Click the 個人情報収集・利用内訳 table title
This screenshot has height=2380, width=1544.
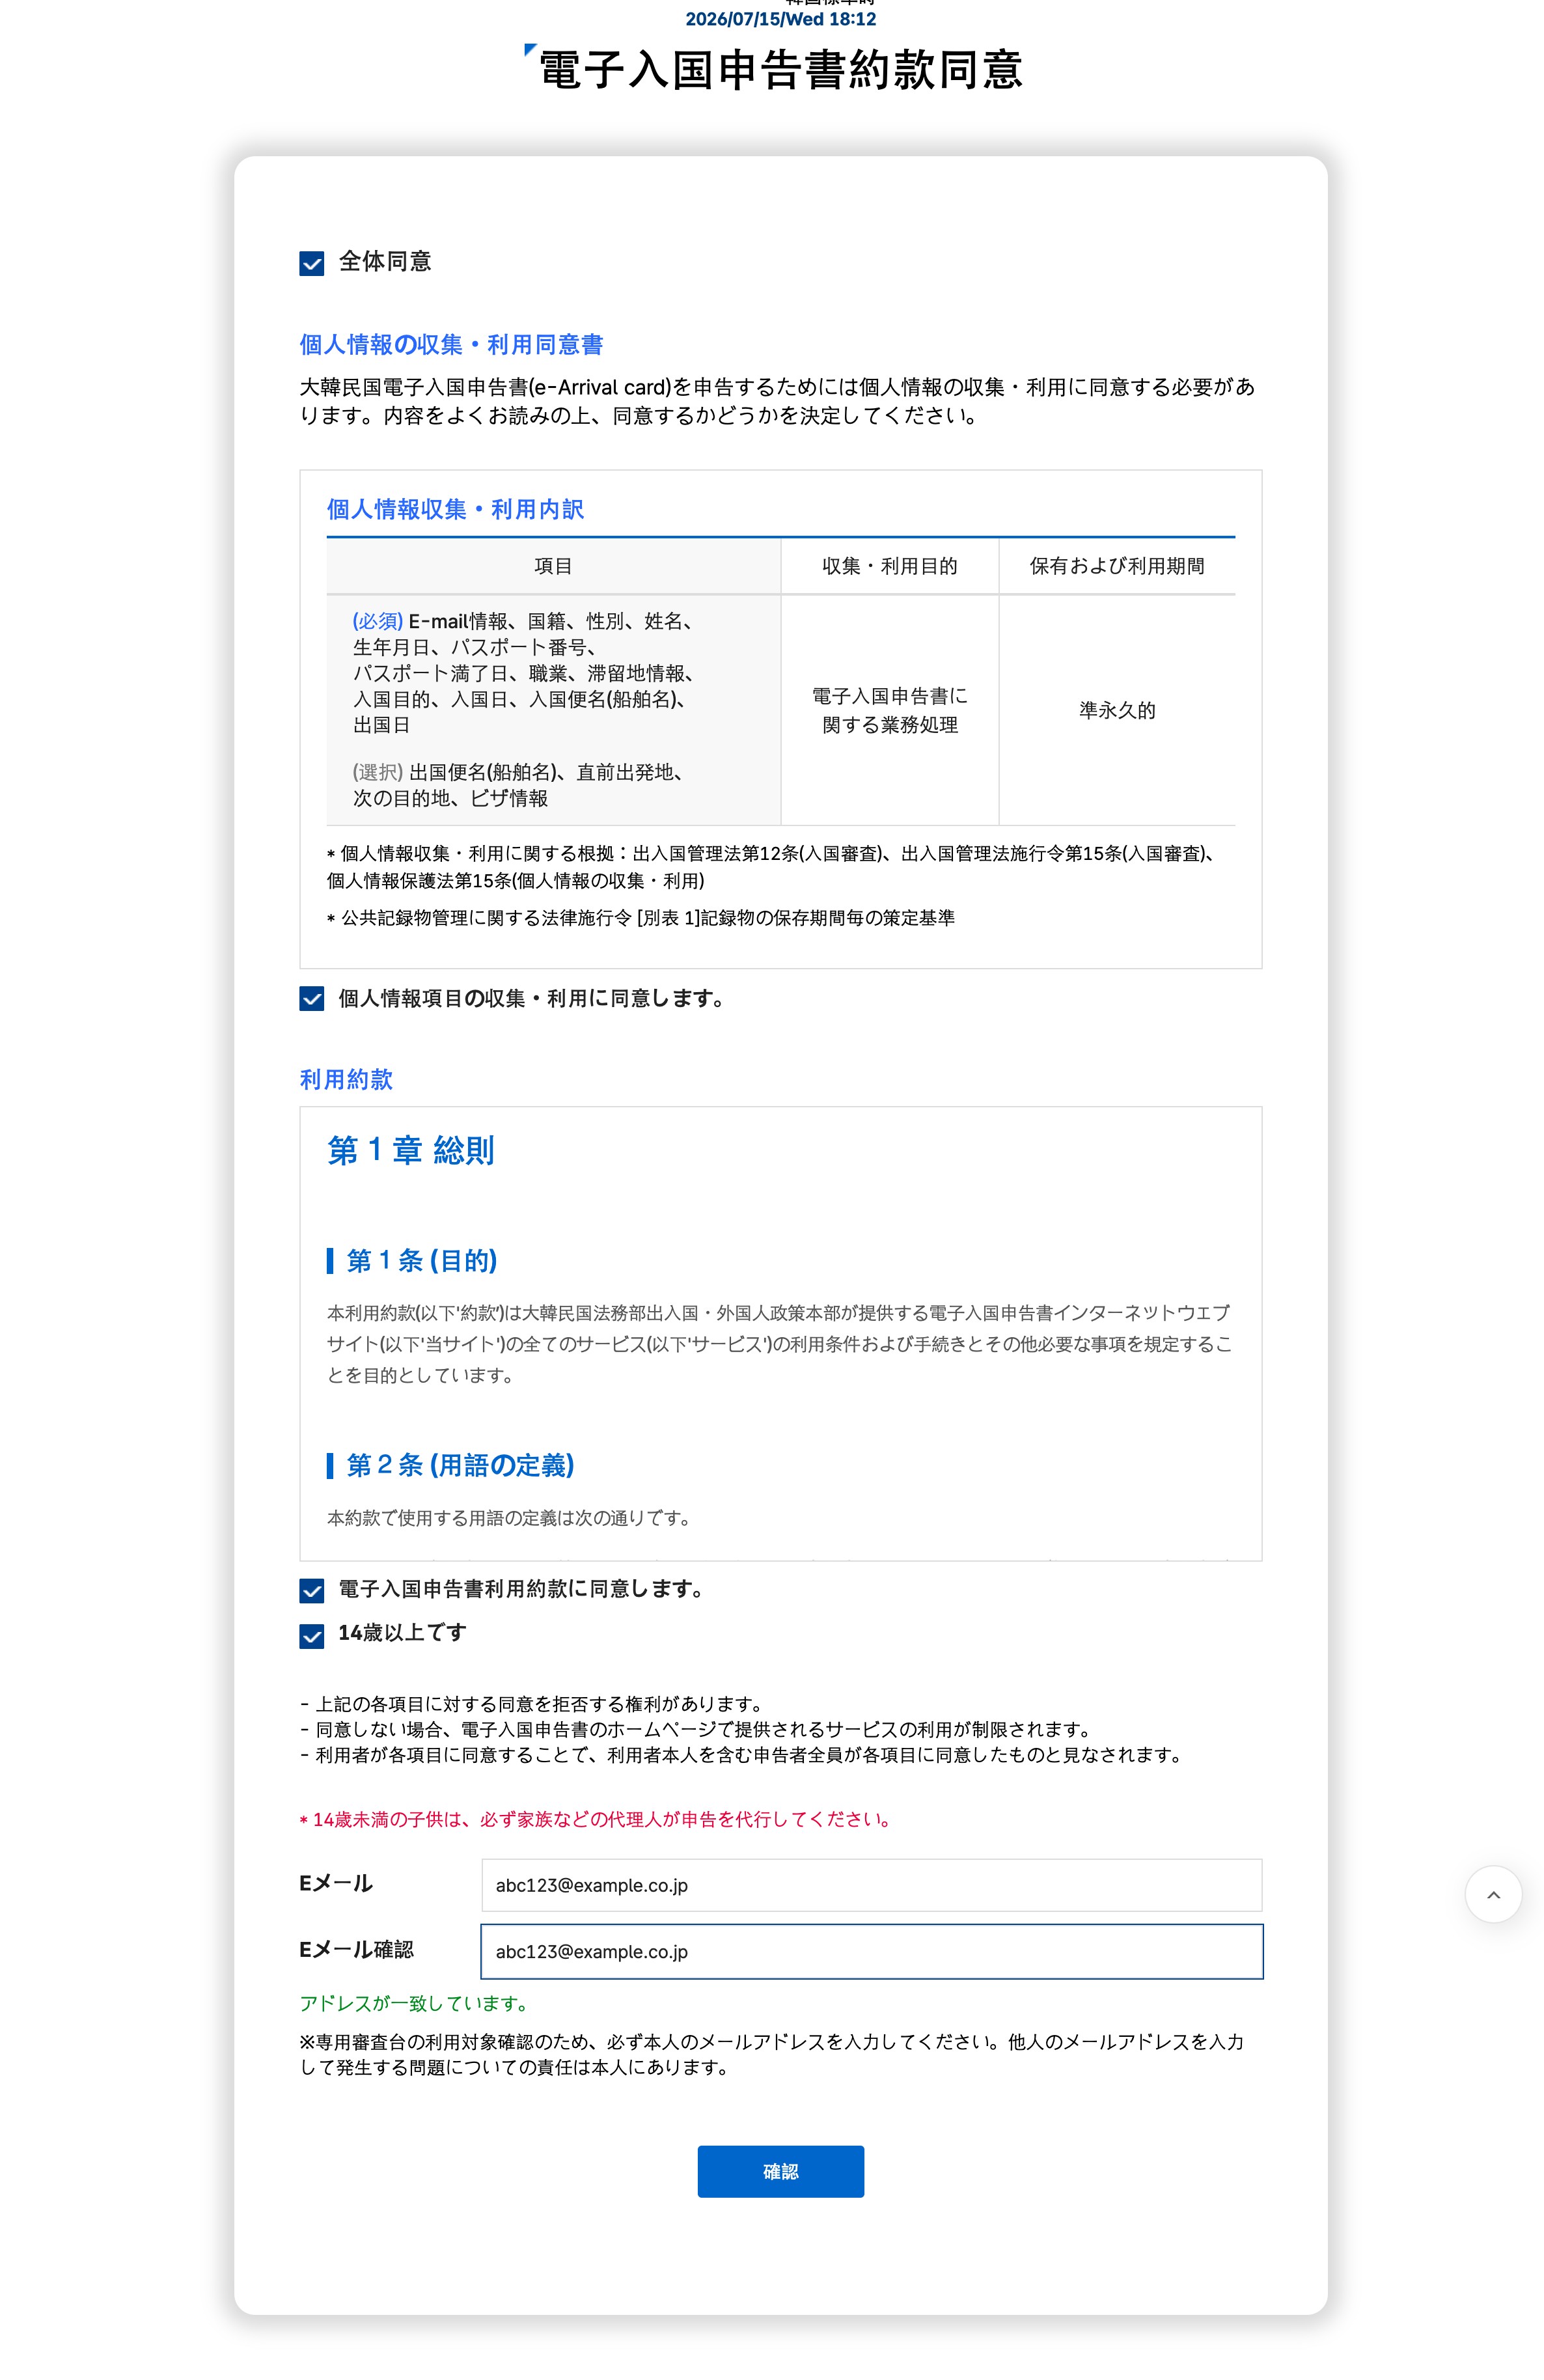(x=455, y=509)
